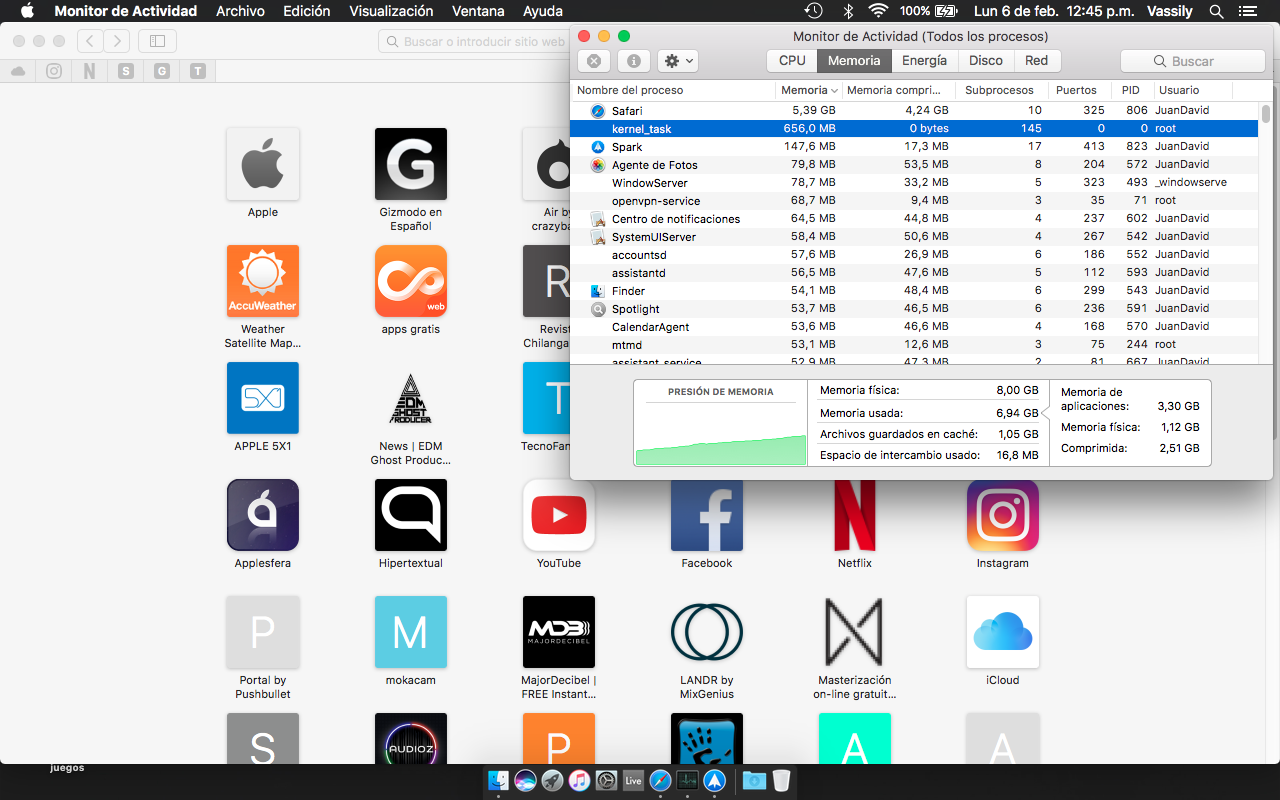The width and height of the screenshot is (1280, 800).
Task: Switch to the Energía tab
Action: pos(924,61)
